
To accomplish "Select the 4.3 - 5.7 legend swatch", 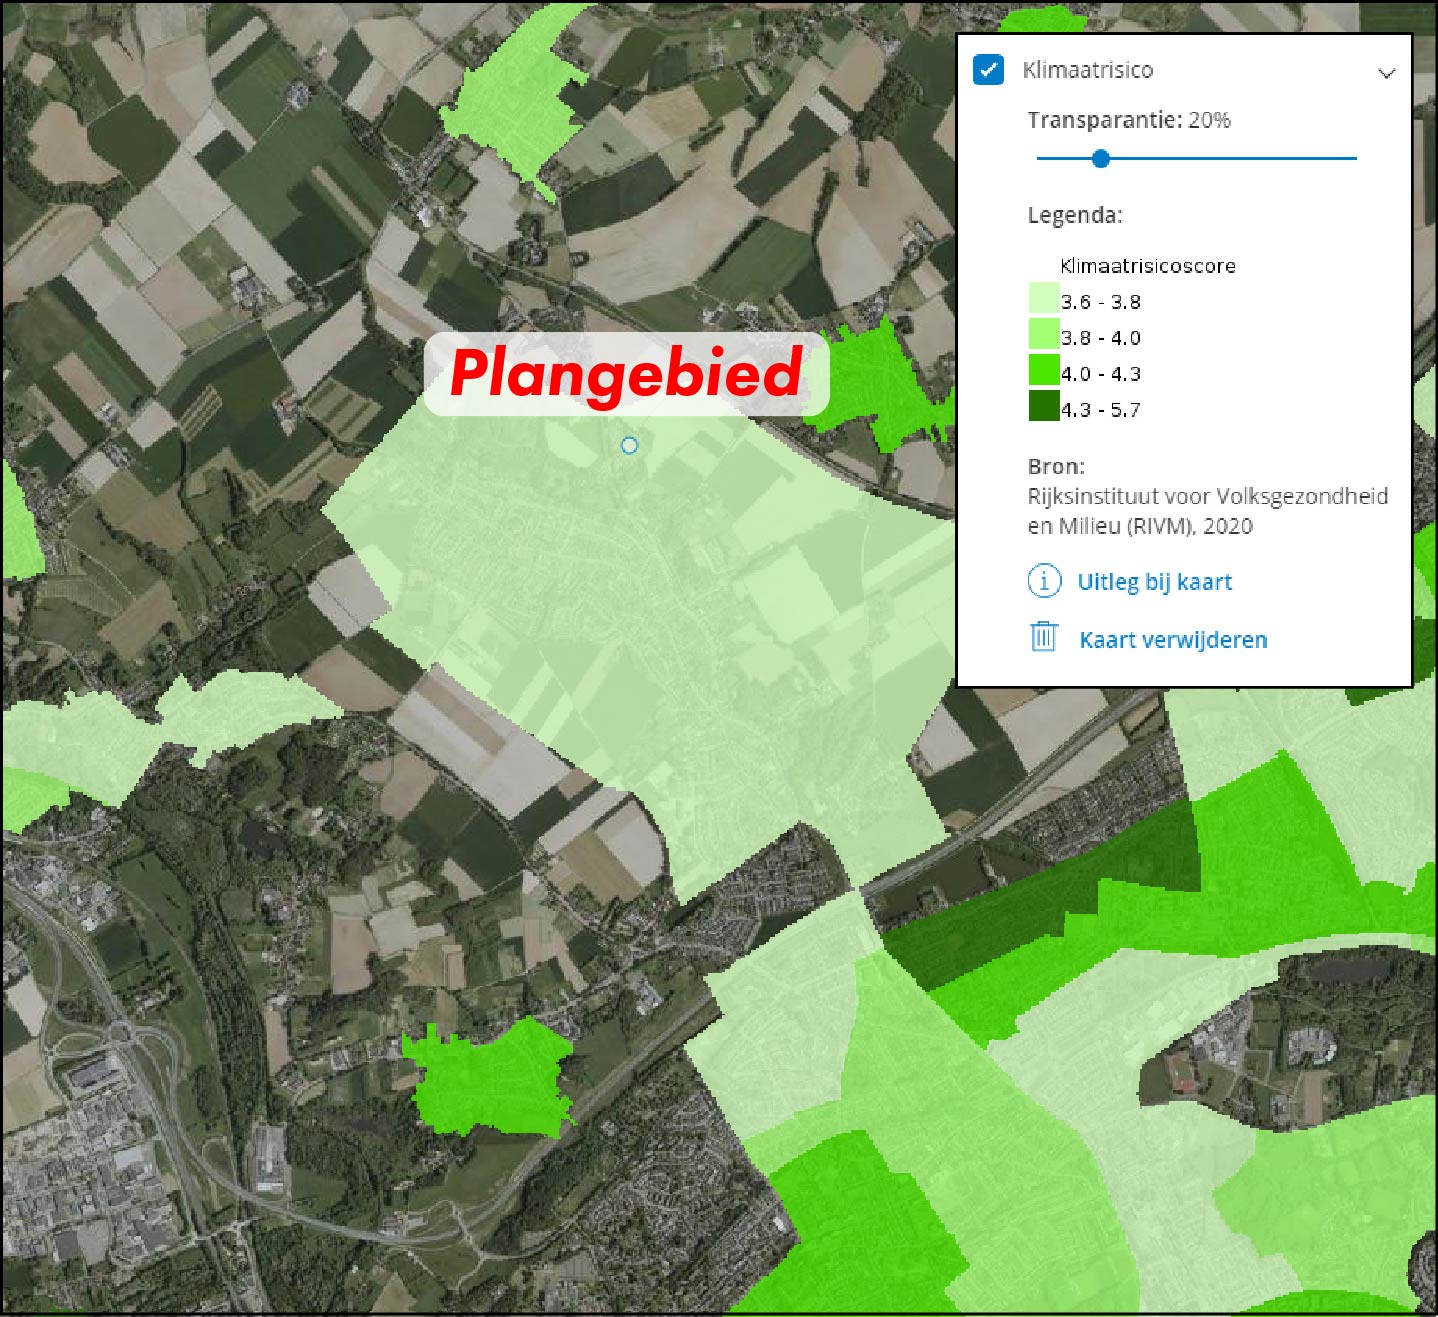I will coord(1044,406).
